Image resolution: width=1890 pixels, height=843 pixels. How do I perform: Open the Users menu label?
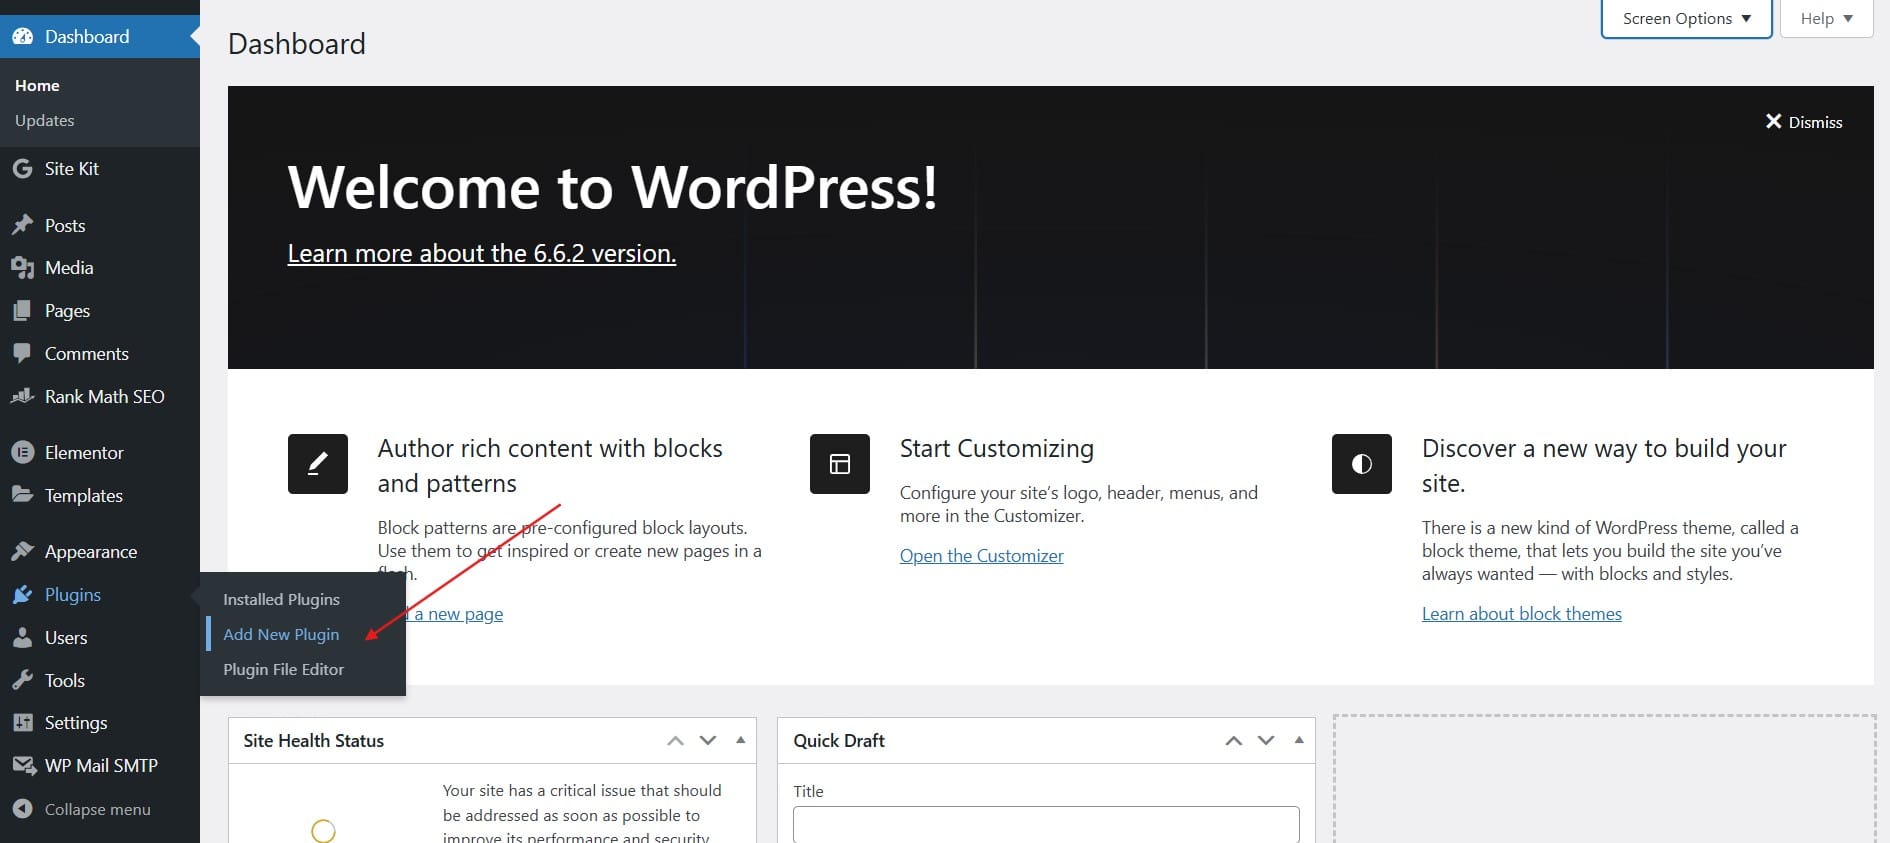(66, 638)
